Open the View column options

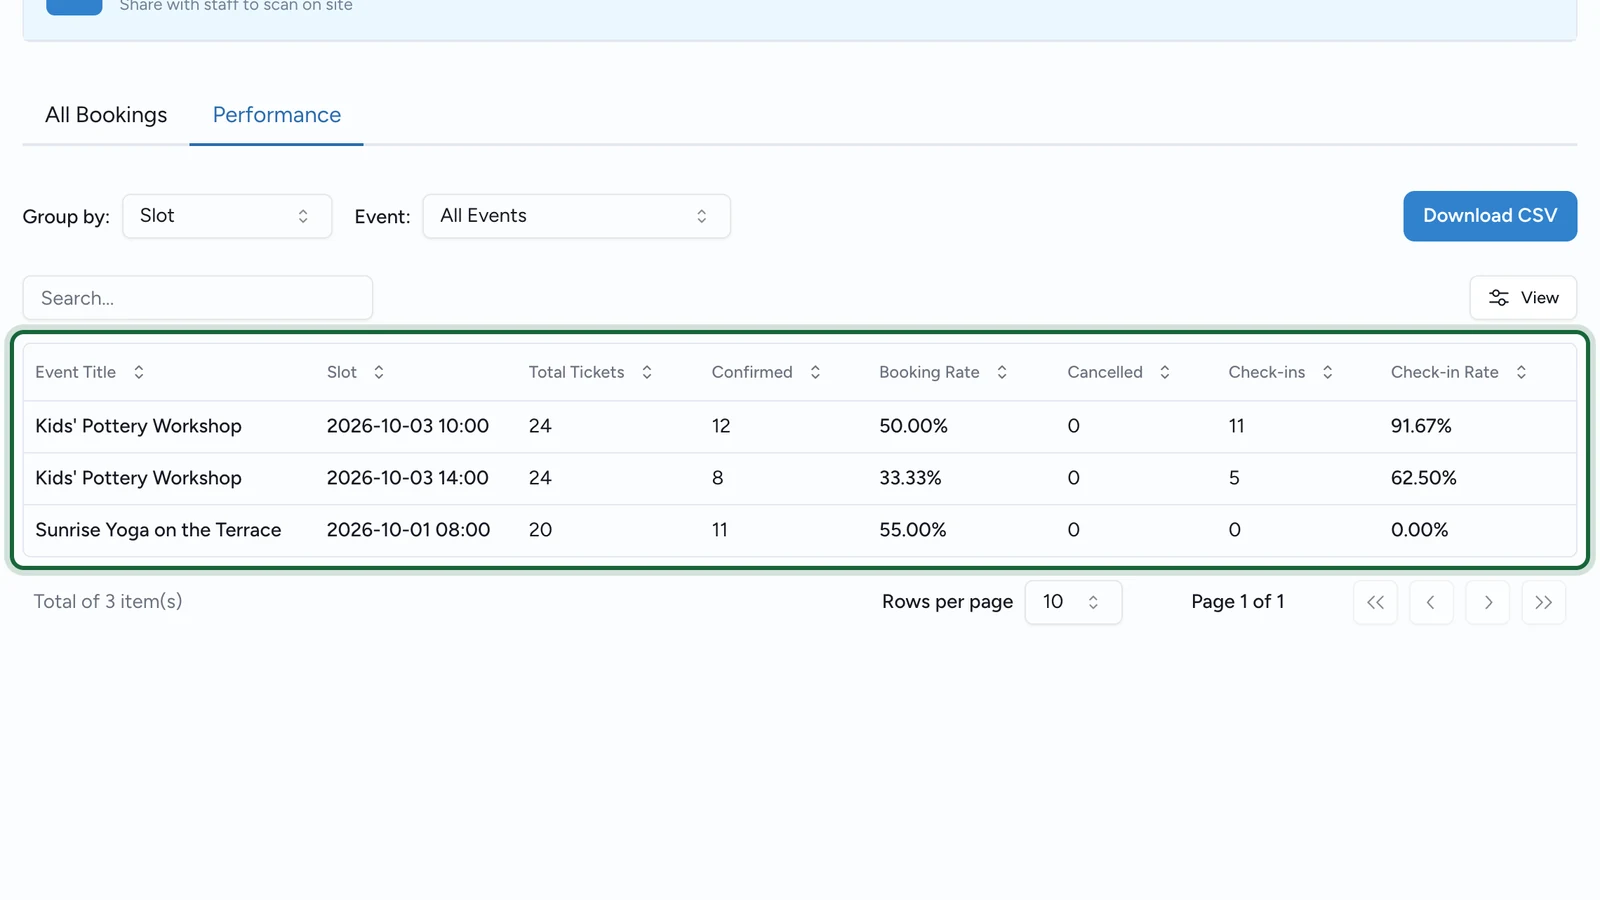1523,298
